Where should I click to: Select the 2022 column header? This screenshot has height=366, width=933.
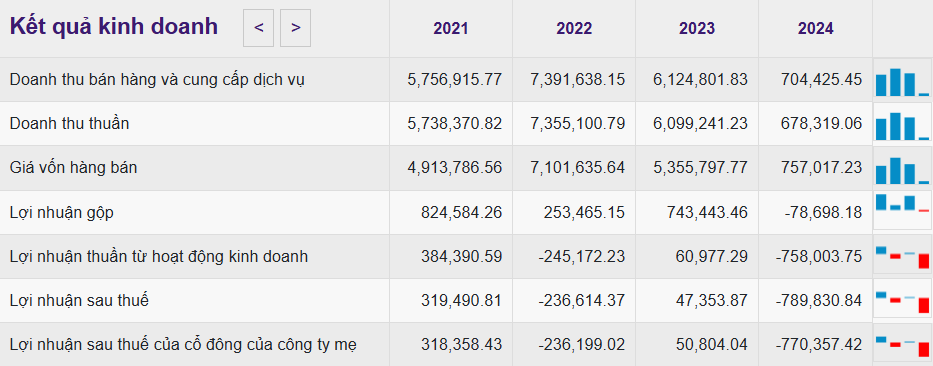click(x=574, y=29)
